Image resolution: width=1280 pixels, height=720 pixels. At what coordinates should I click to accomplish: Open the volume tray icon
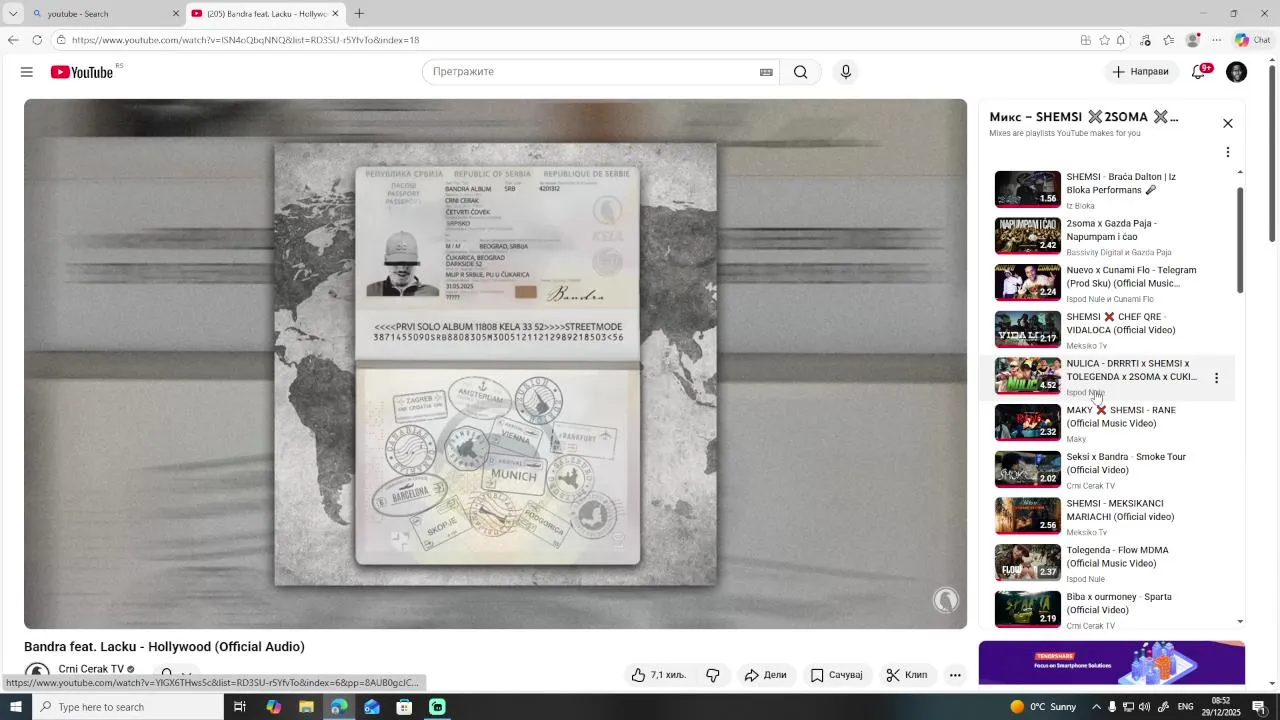(x=1144, y=707)
